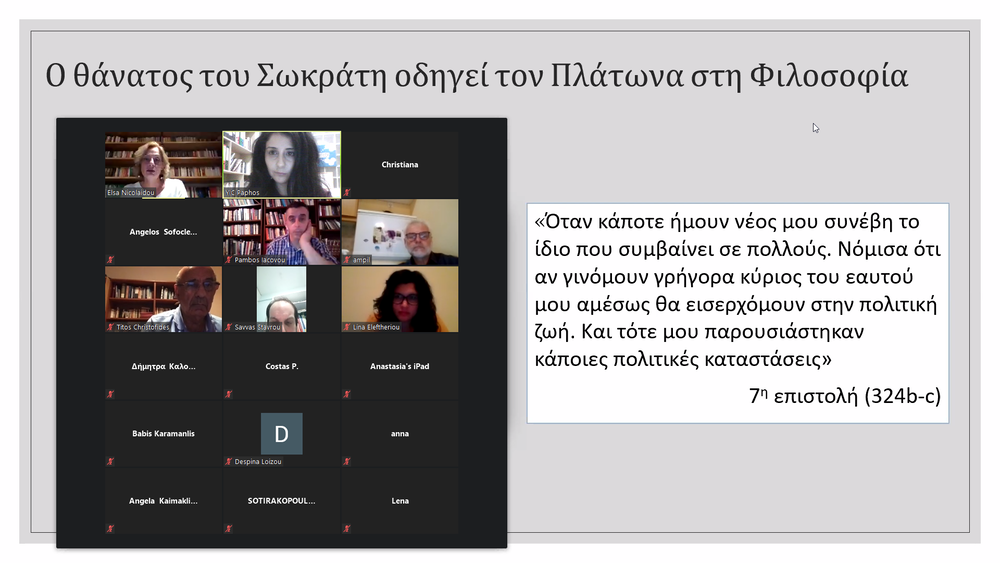
Task: Click the muted mic icon on anna's tile
Action: (347, 461)
